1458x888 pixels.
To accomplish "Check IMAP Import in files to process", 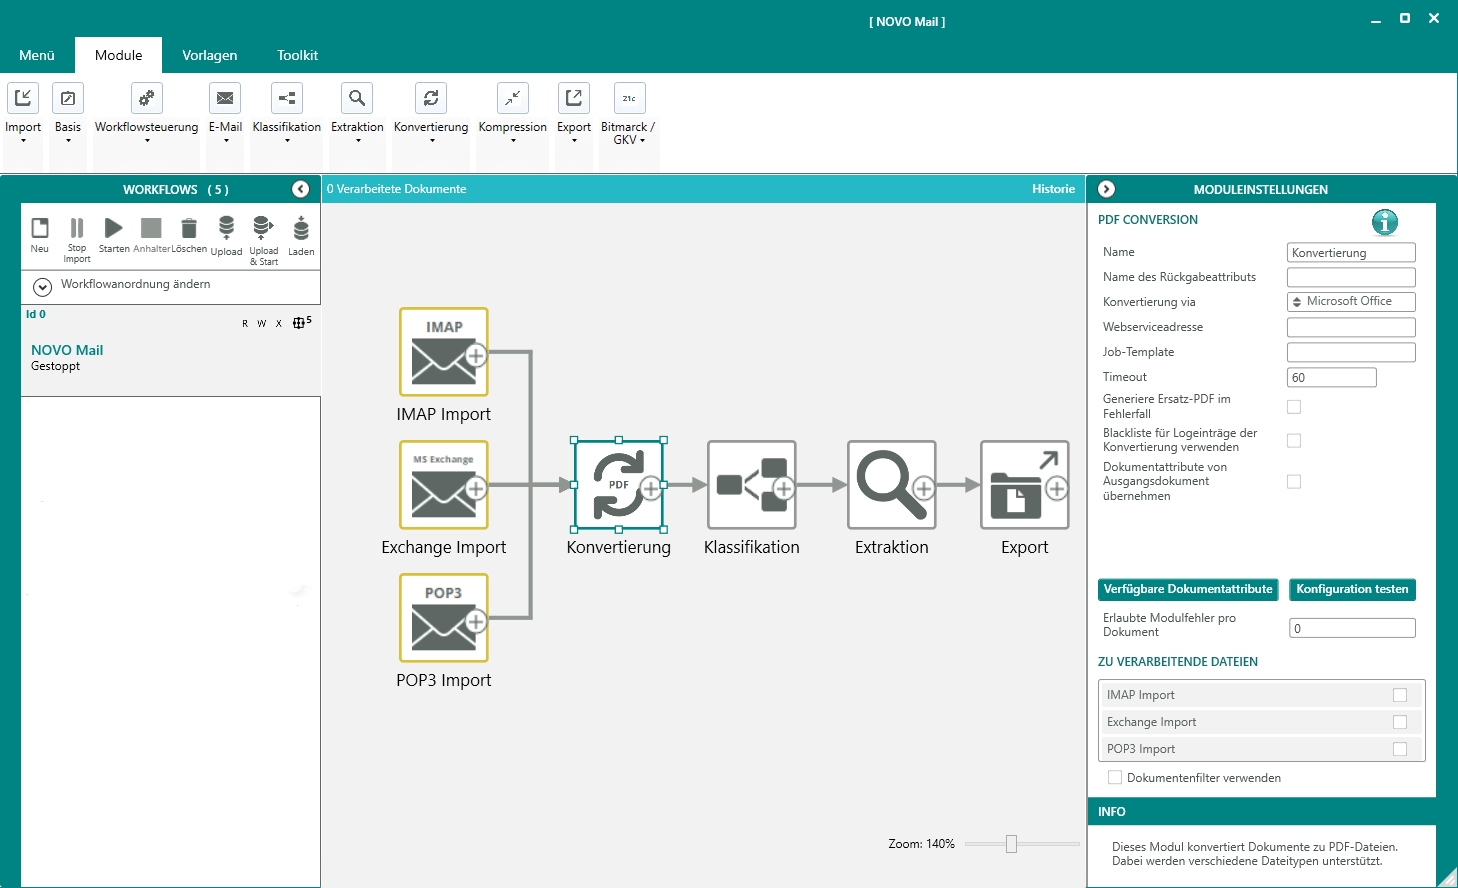I will 1400,695.
